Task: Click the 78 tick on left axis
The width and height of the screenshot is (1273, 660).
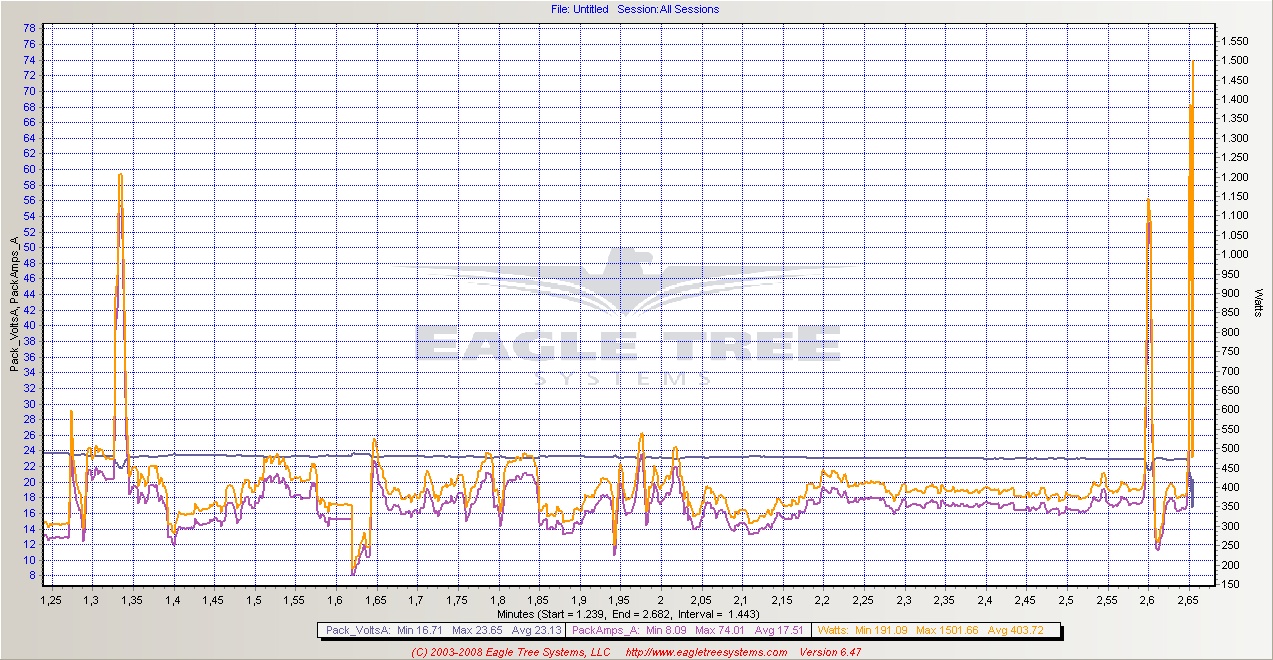Action: click(x=29, y=29)
